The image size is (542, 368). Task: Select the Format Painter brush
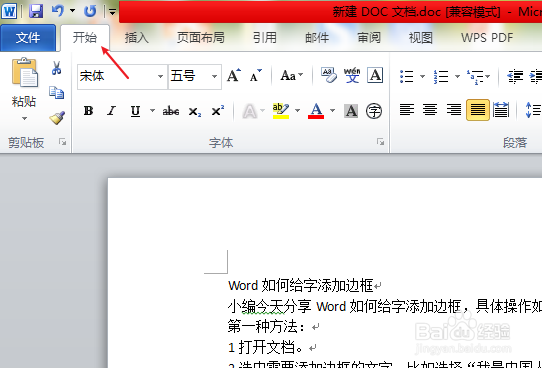pyautogui.click(x=57, y=118)
